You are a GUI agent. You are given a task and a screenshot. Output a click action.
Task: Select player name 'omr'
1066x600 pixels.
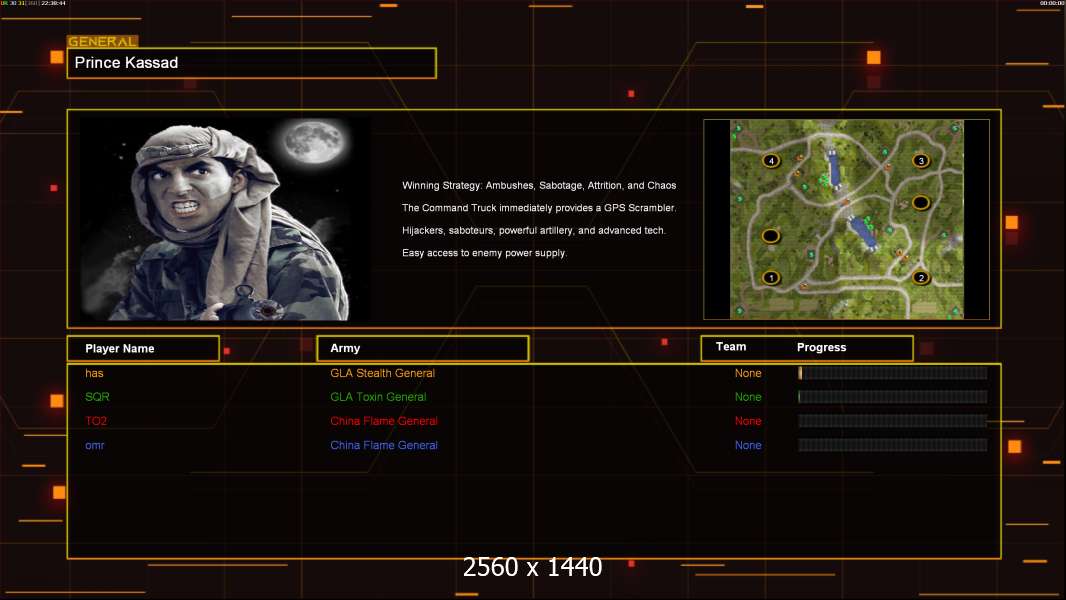pyautogui.click(x=94, y=446)
